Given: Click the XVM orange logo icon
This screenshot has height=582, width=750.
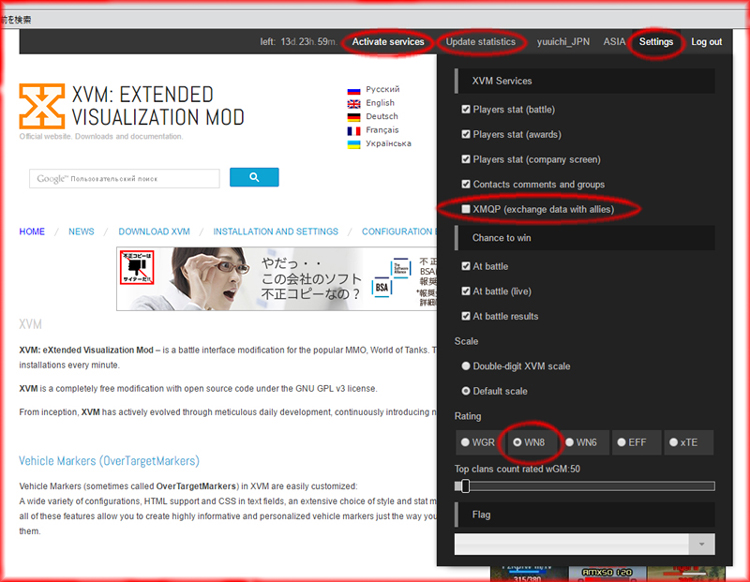Looking at the screenshot, I should (x=42, y=106).
